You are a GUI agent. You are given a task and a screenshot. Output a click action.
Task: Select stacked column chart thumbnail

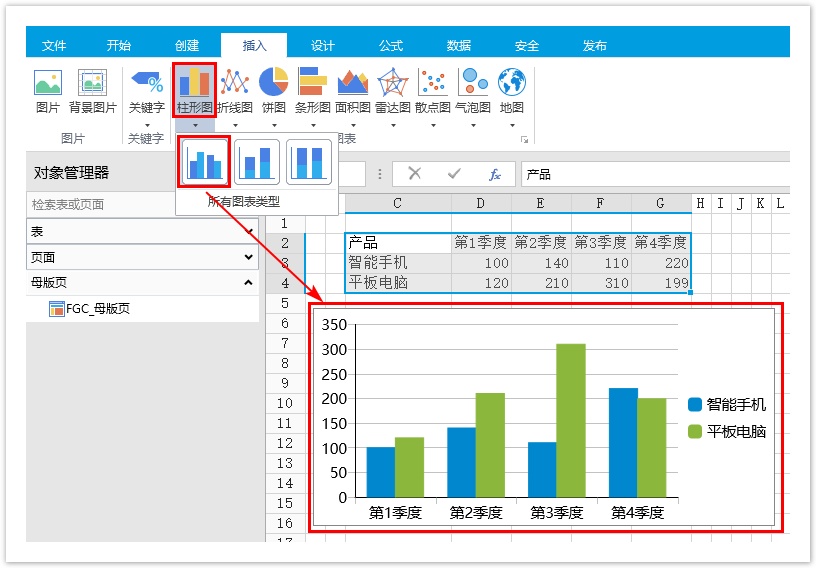pos(257,162)
